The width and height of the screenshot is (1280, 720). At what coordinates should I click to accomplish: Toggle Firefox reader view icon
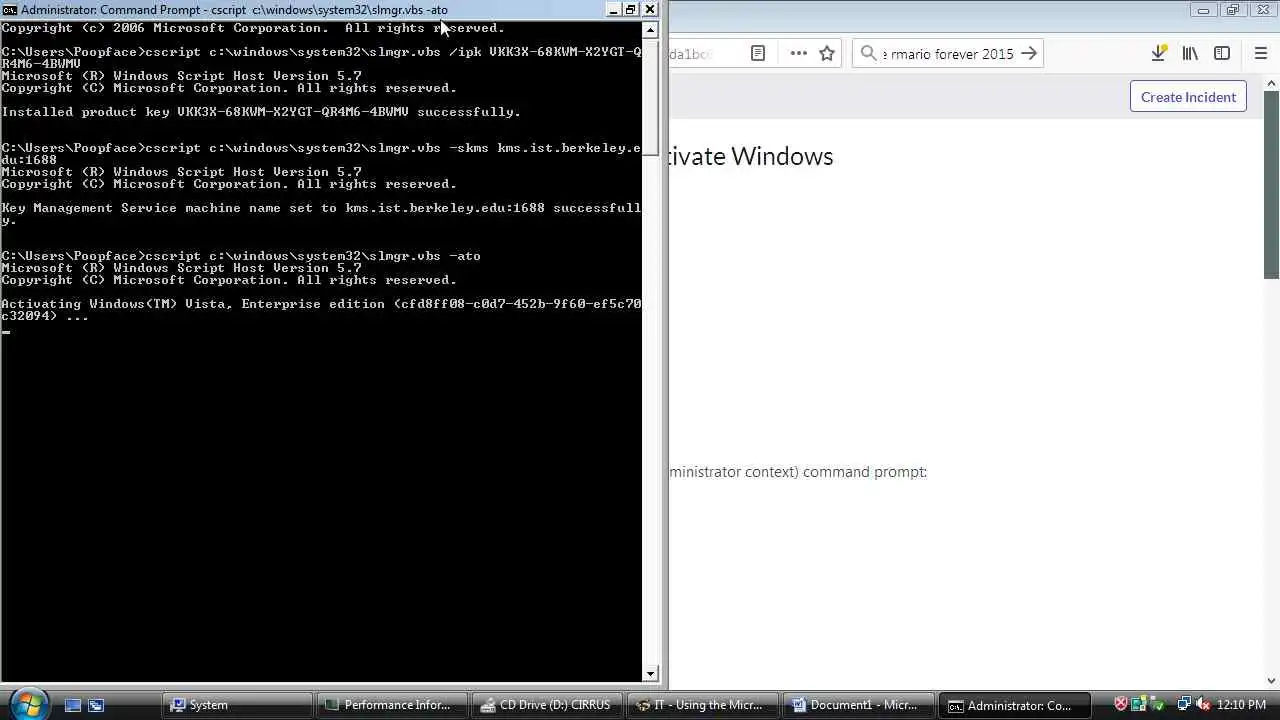(x=758, y=54)
